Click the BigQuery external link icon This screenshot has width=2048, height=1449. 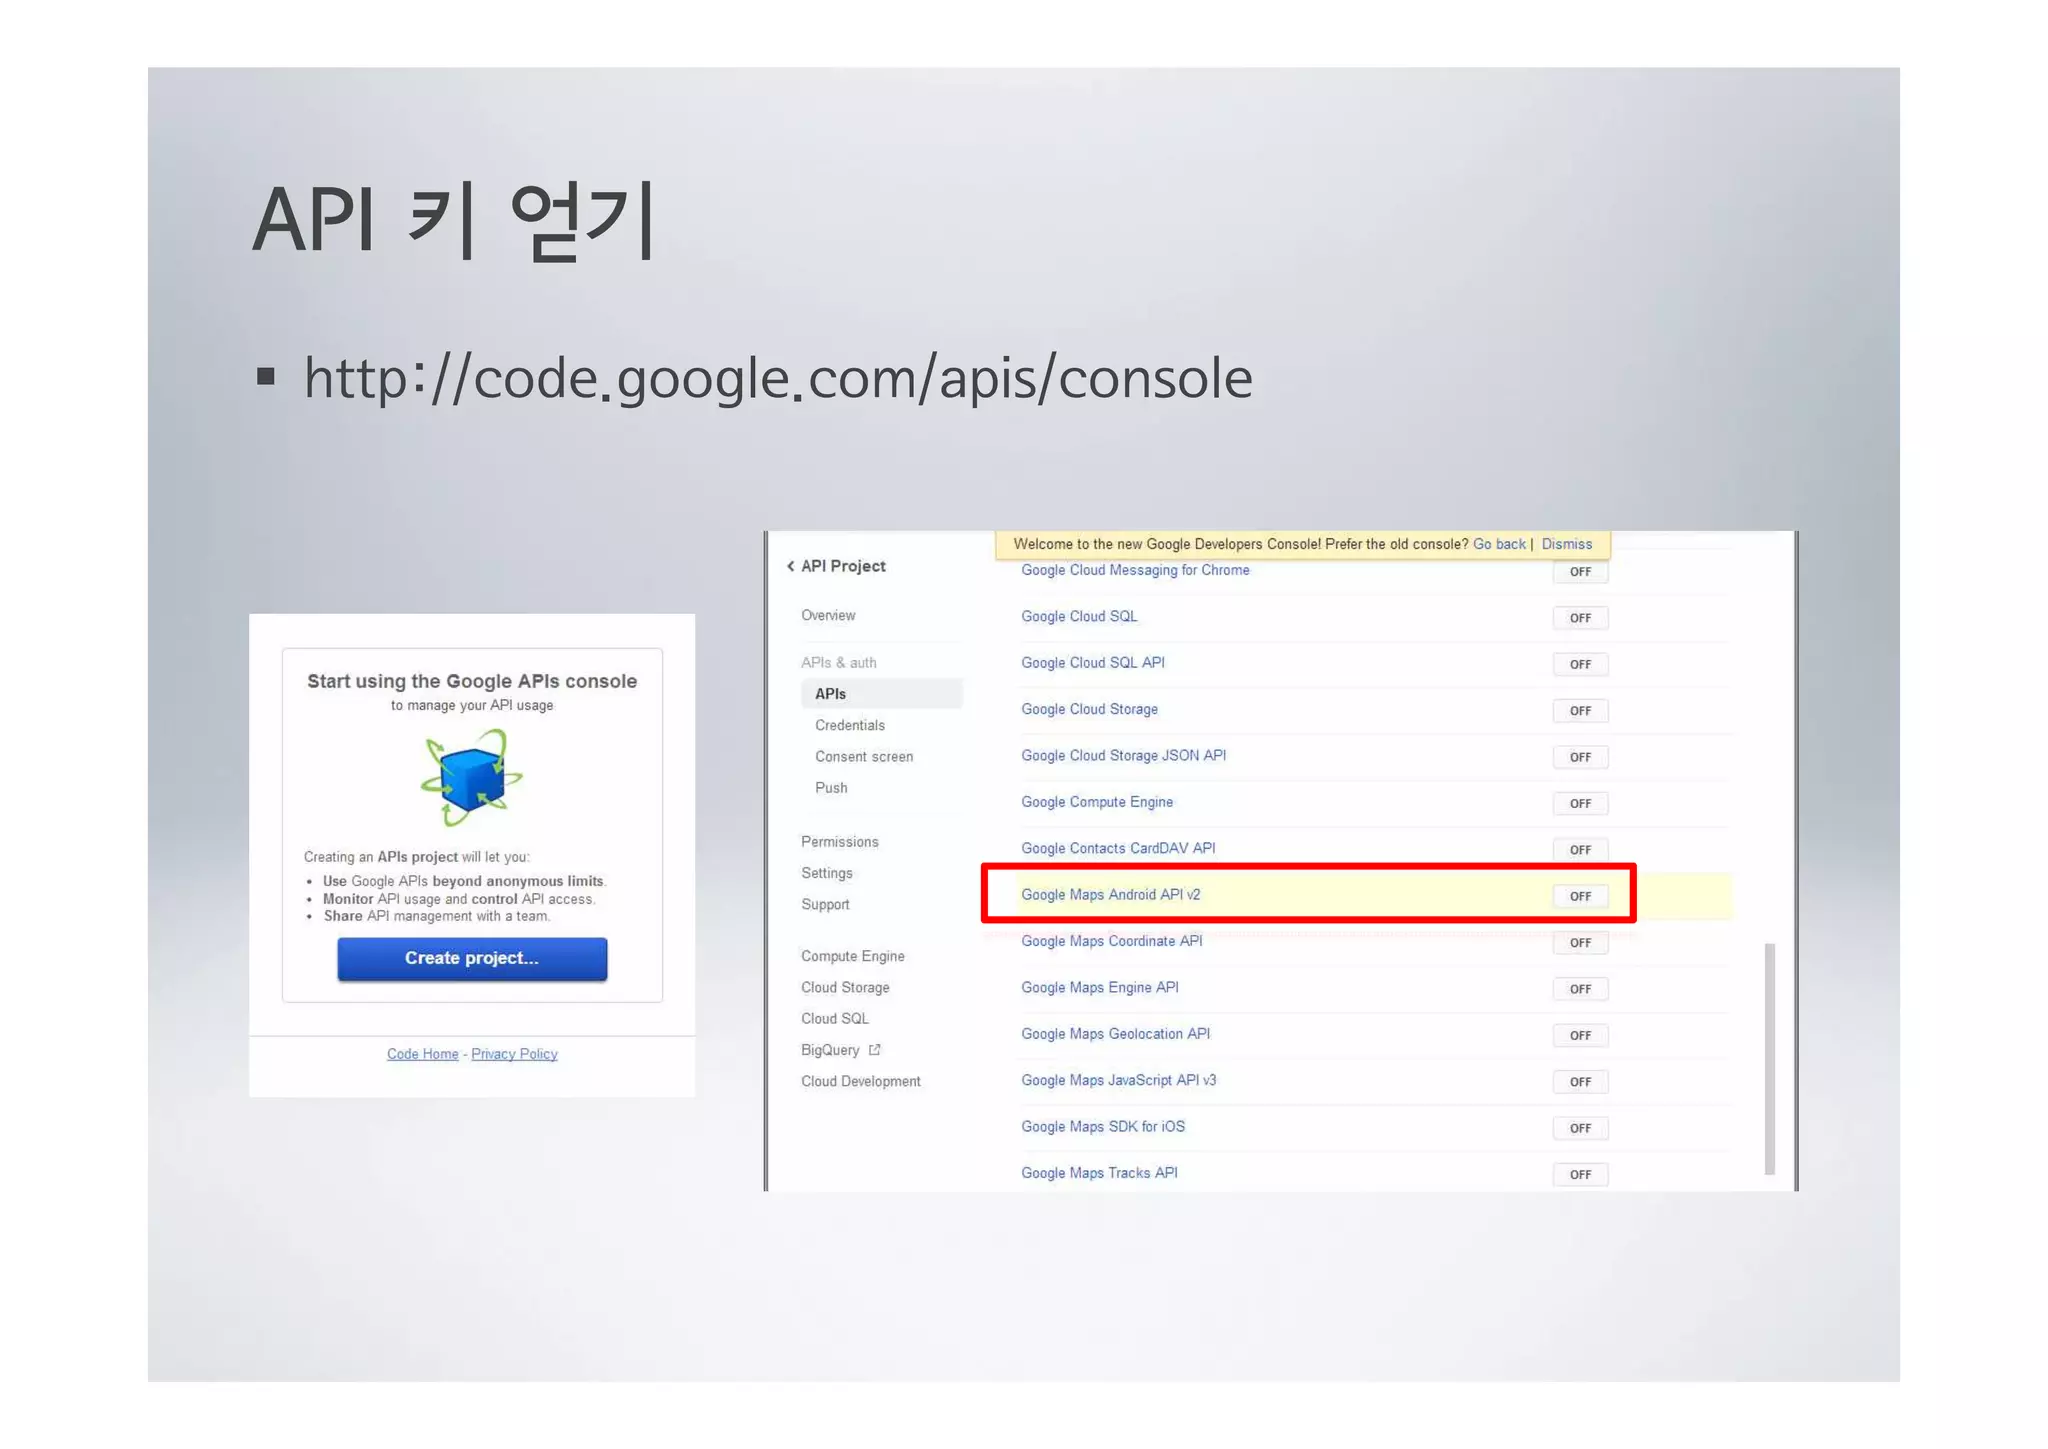point(875,1049)
